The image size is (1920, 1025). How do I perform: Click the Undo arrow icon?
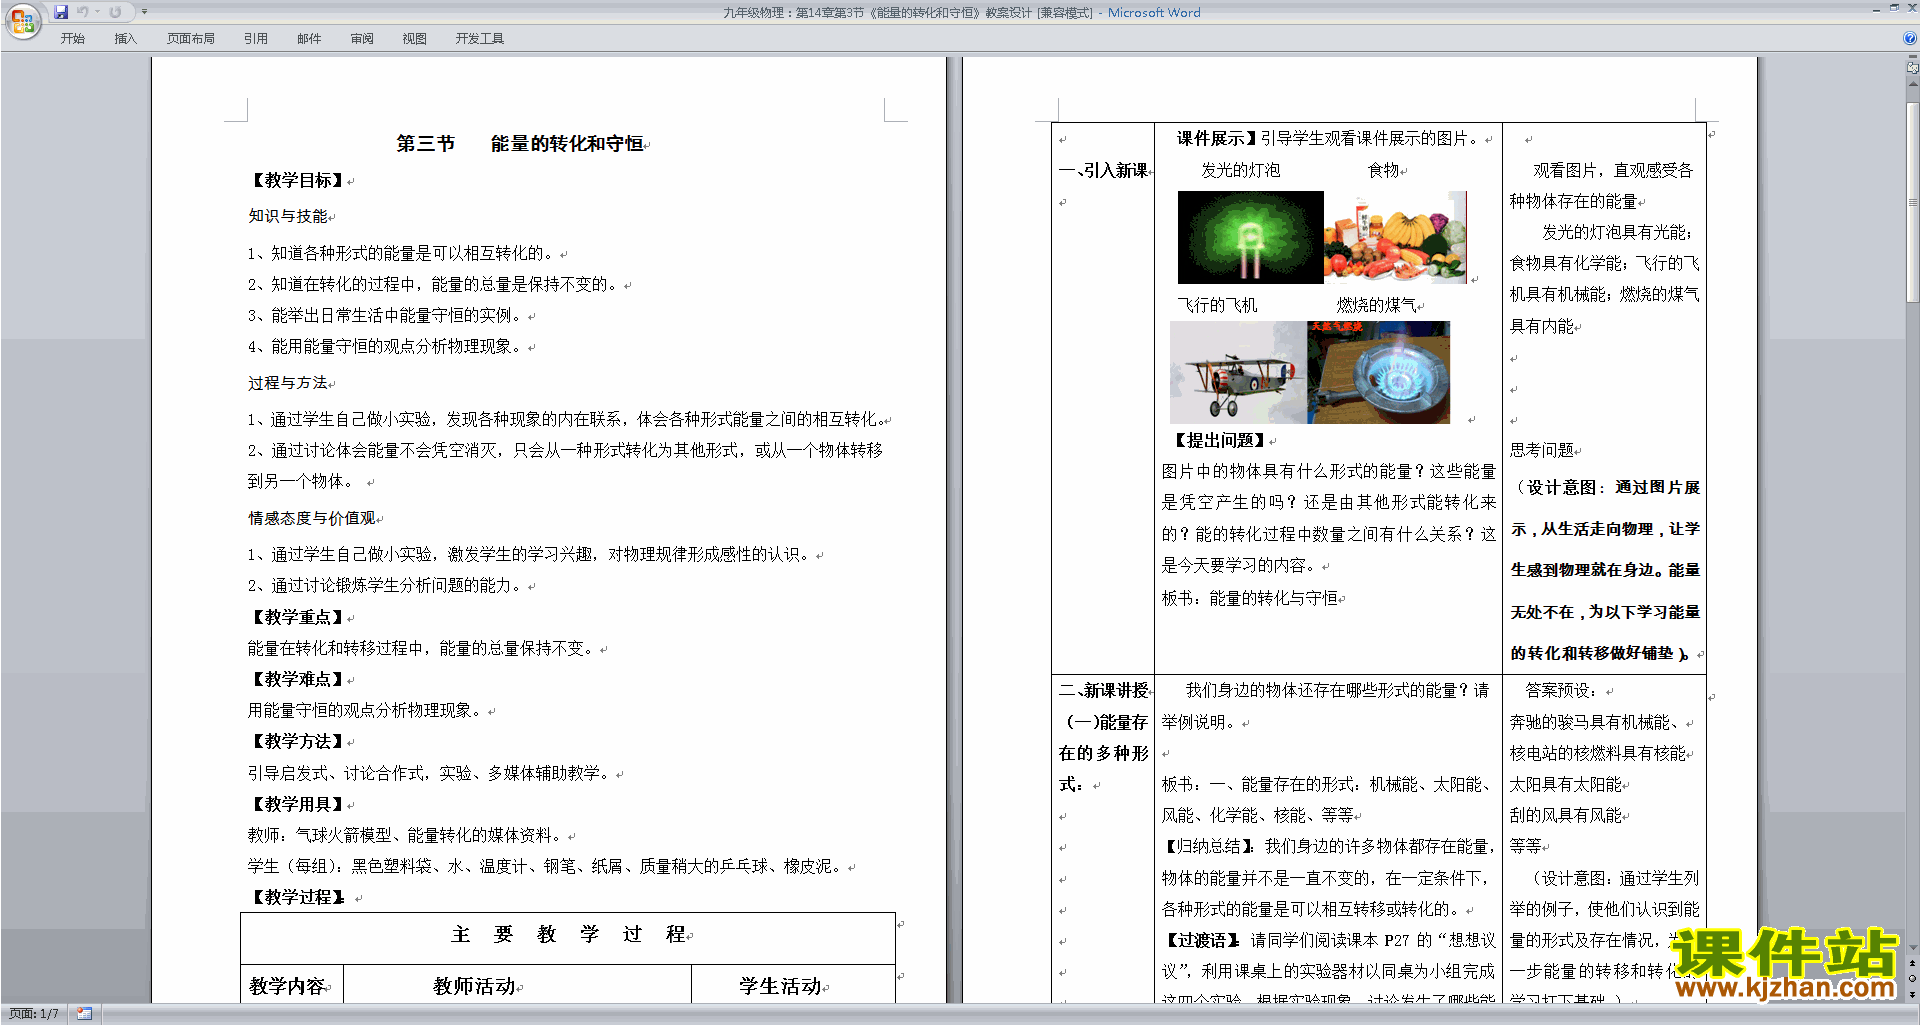pos(82,12)
